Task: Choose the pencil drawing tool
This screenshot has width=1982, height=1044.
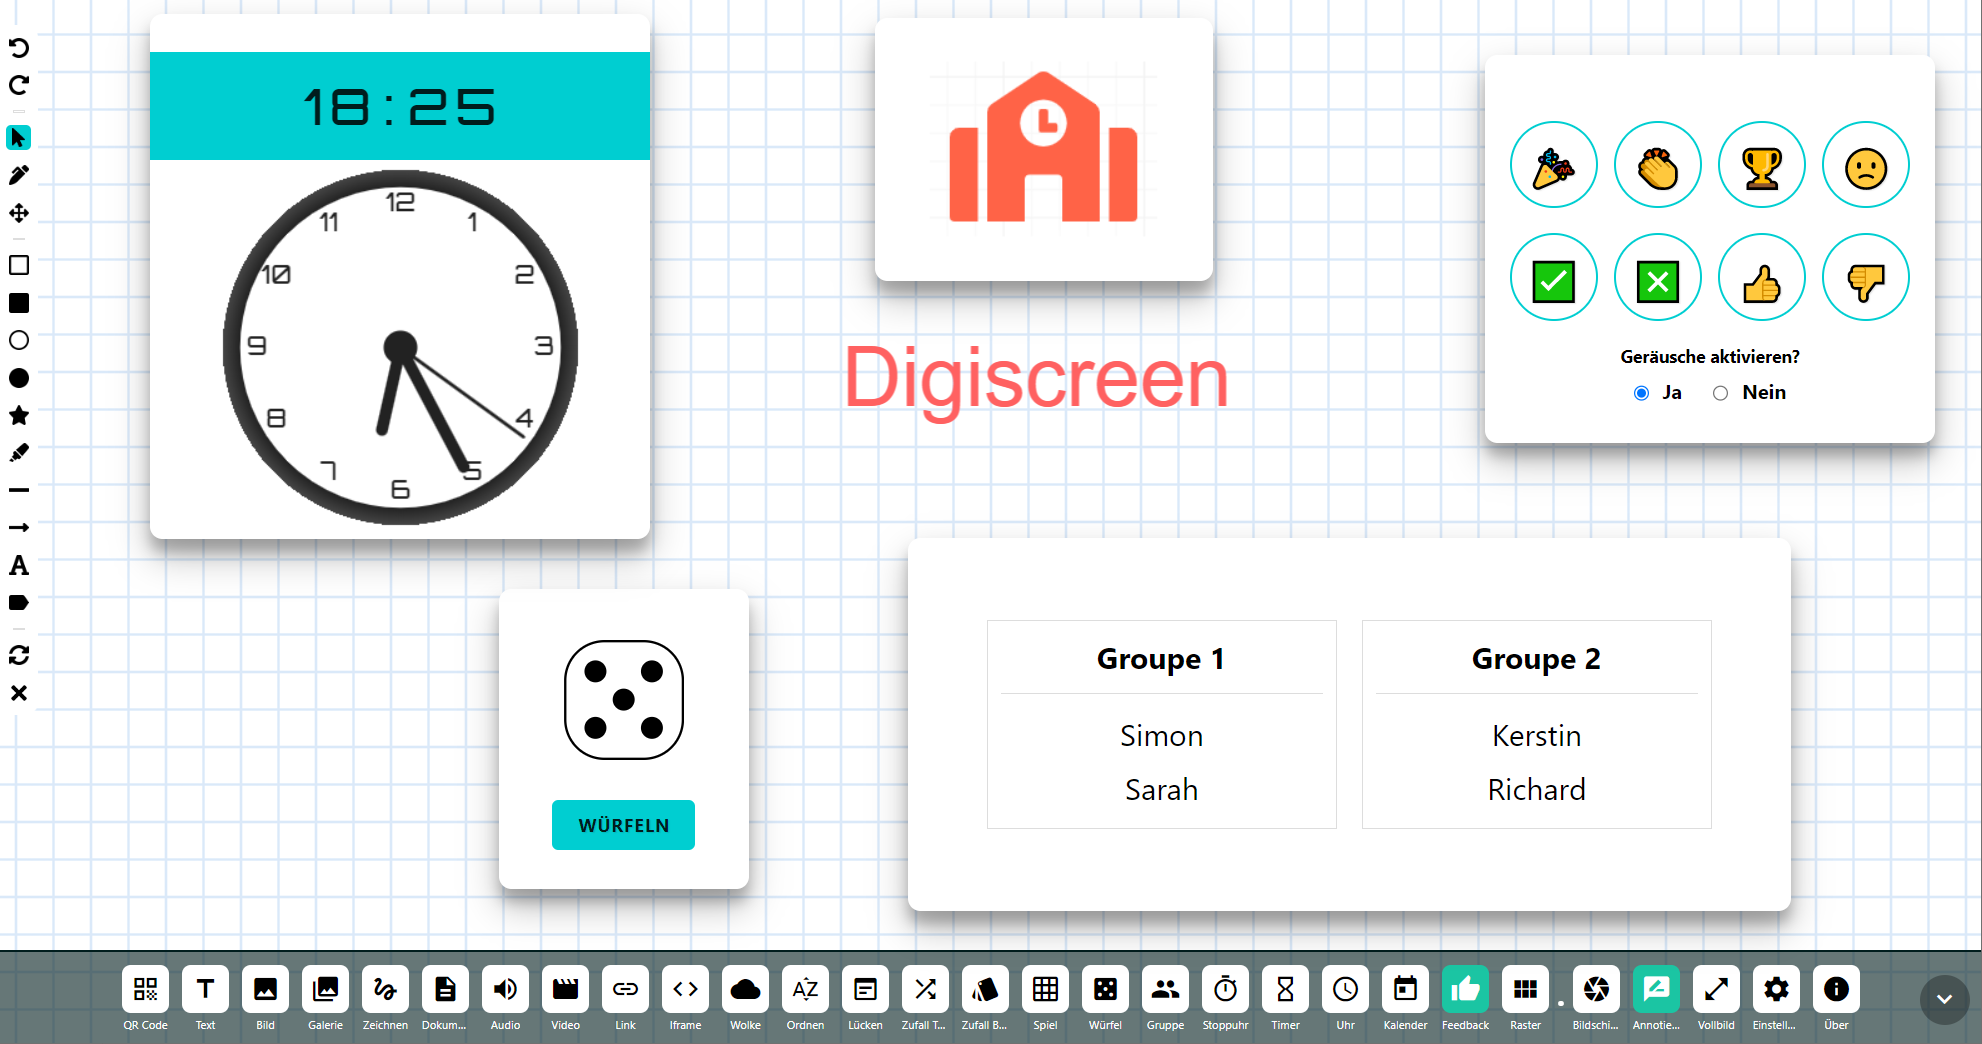Action: pos(19,175)
